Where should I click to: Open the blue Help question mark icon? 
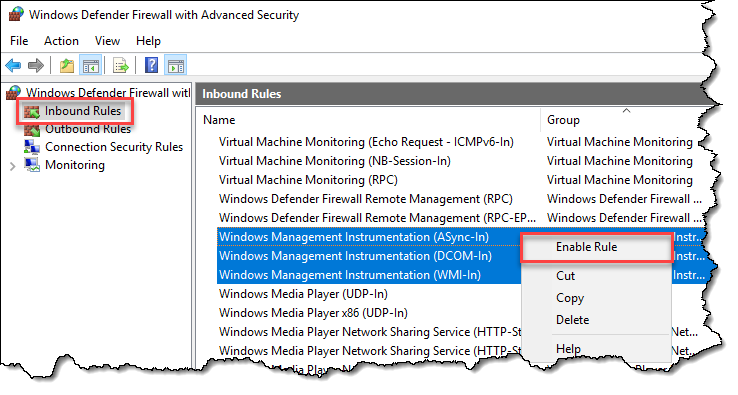click(x=152, y=65)
